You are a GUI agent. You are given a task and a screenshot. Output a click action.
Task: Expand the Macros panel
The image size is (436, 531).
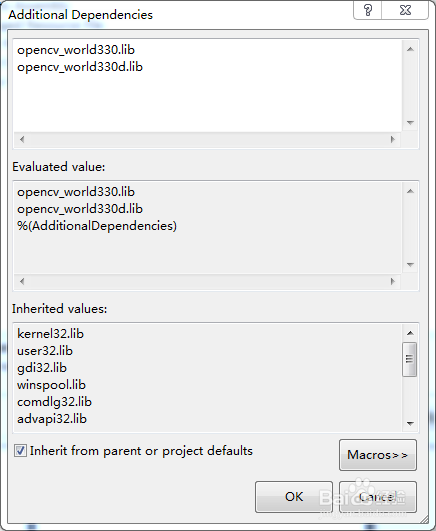coord(378,455)
